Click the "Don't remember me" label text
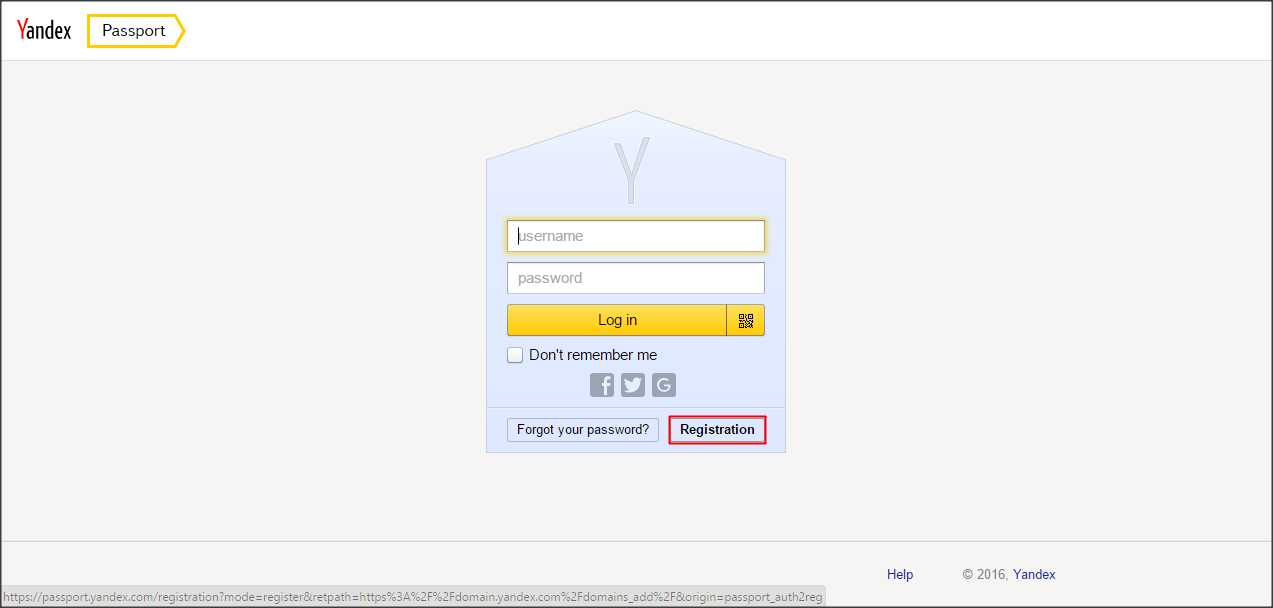This screenshot has height=608, width=1273. pos(593,355)
